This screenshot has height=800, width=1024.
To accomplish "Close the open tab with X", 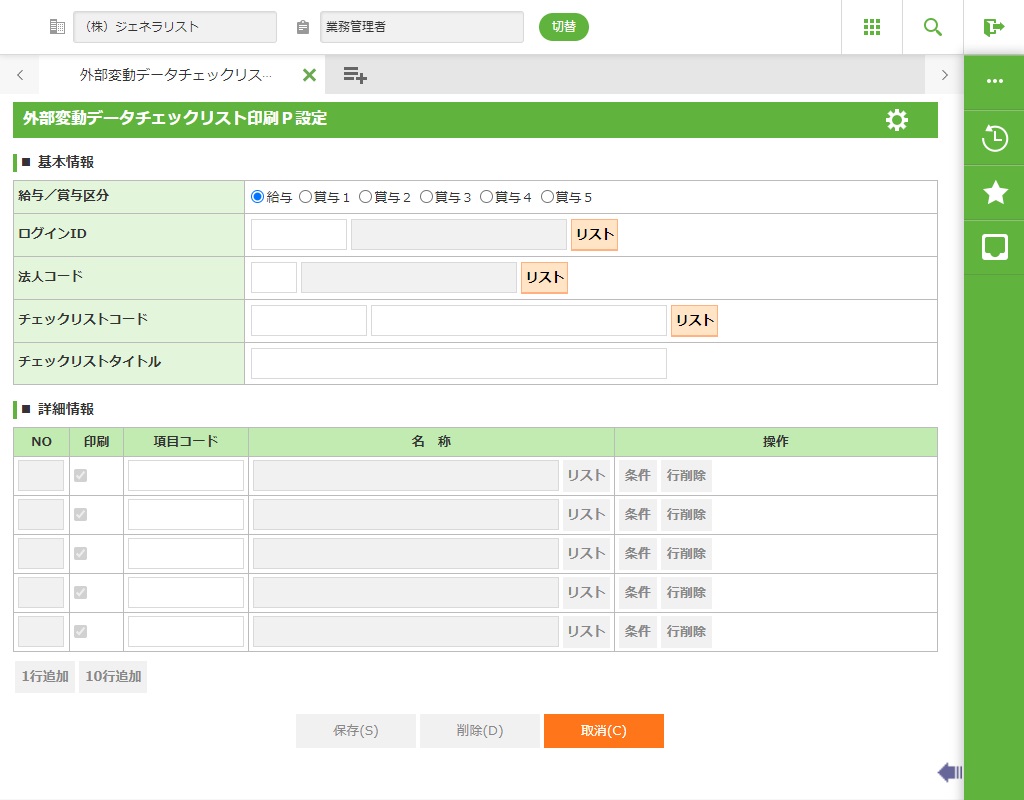I will pos(309,75).
